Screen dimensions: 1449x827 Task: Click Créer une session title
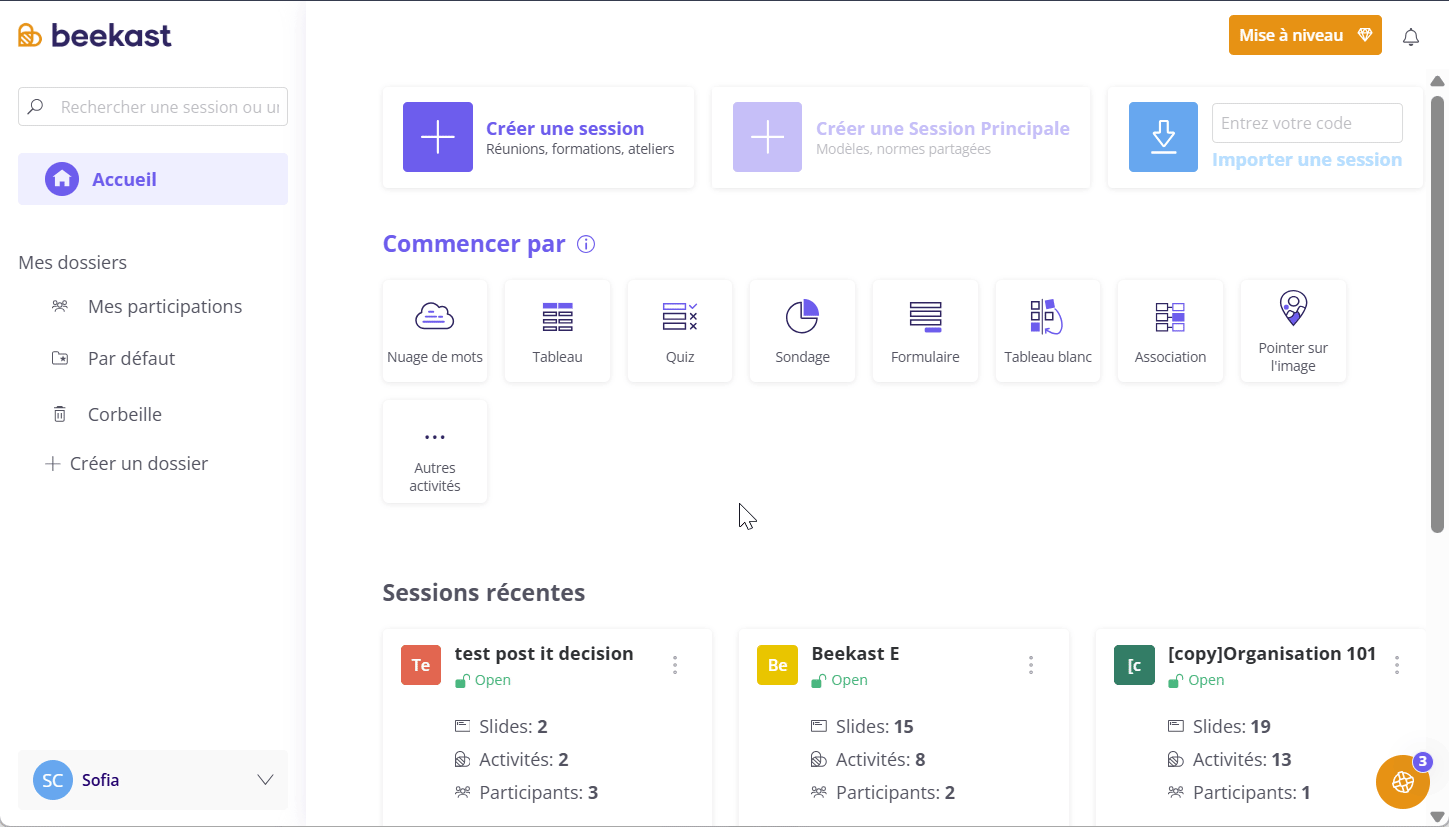pyautogui.click(x=565, y=128)
